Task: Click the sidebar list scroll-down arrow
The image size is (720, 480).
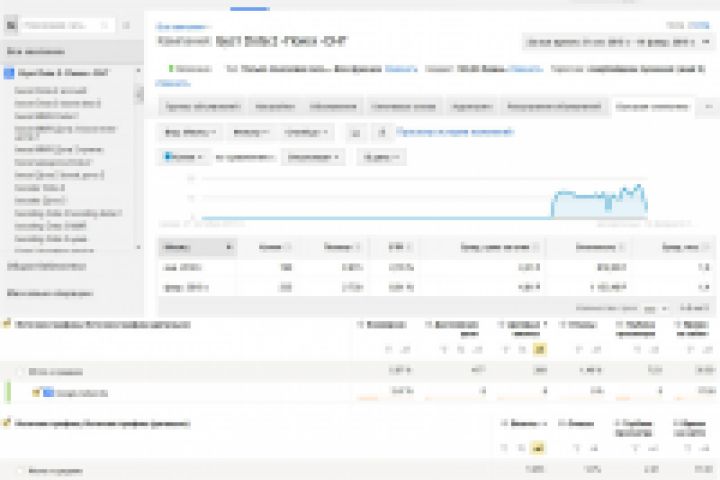Action: (139, 247)
